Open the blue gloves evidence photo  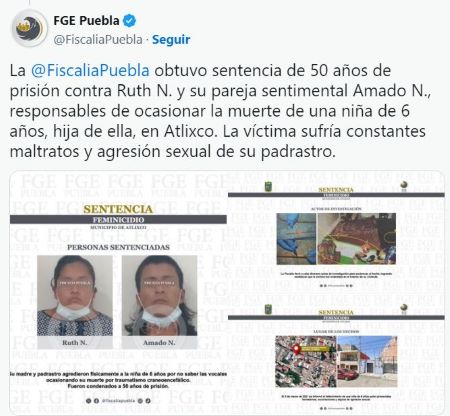click(296, 239)
